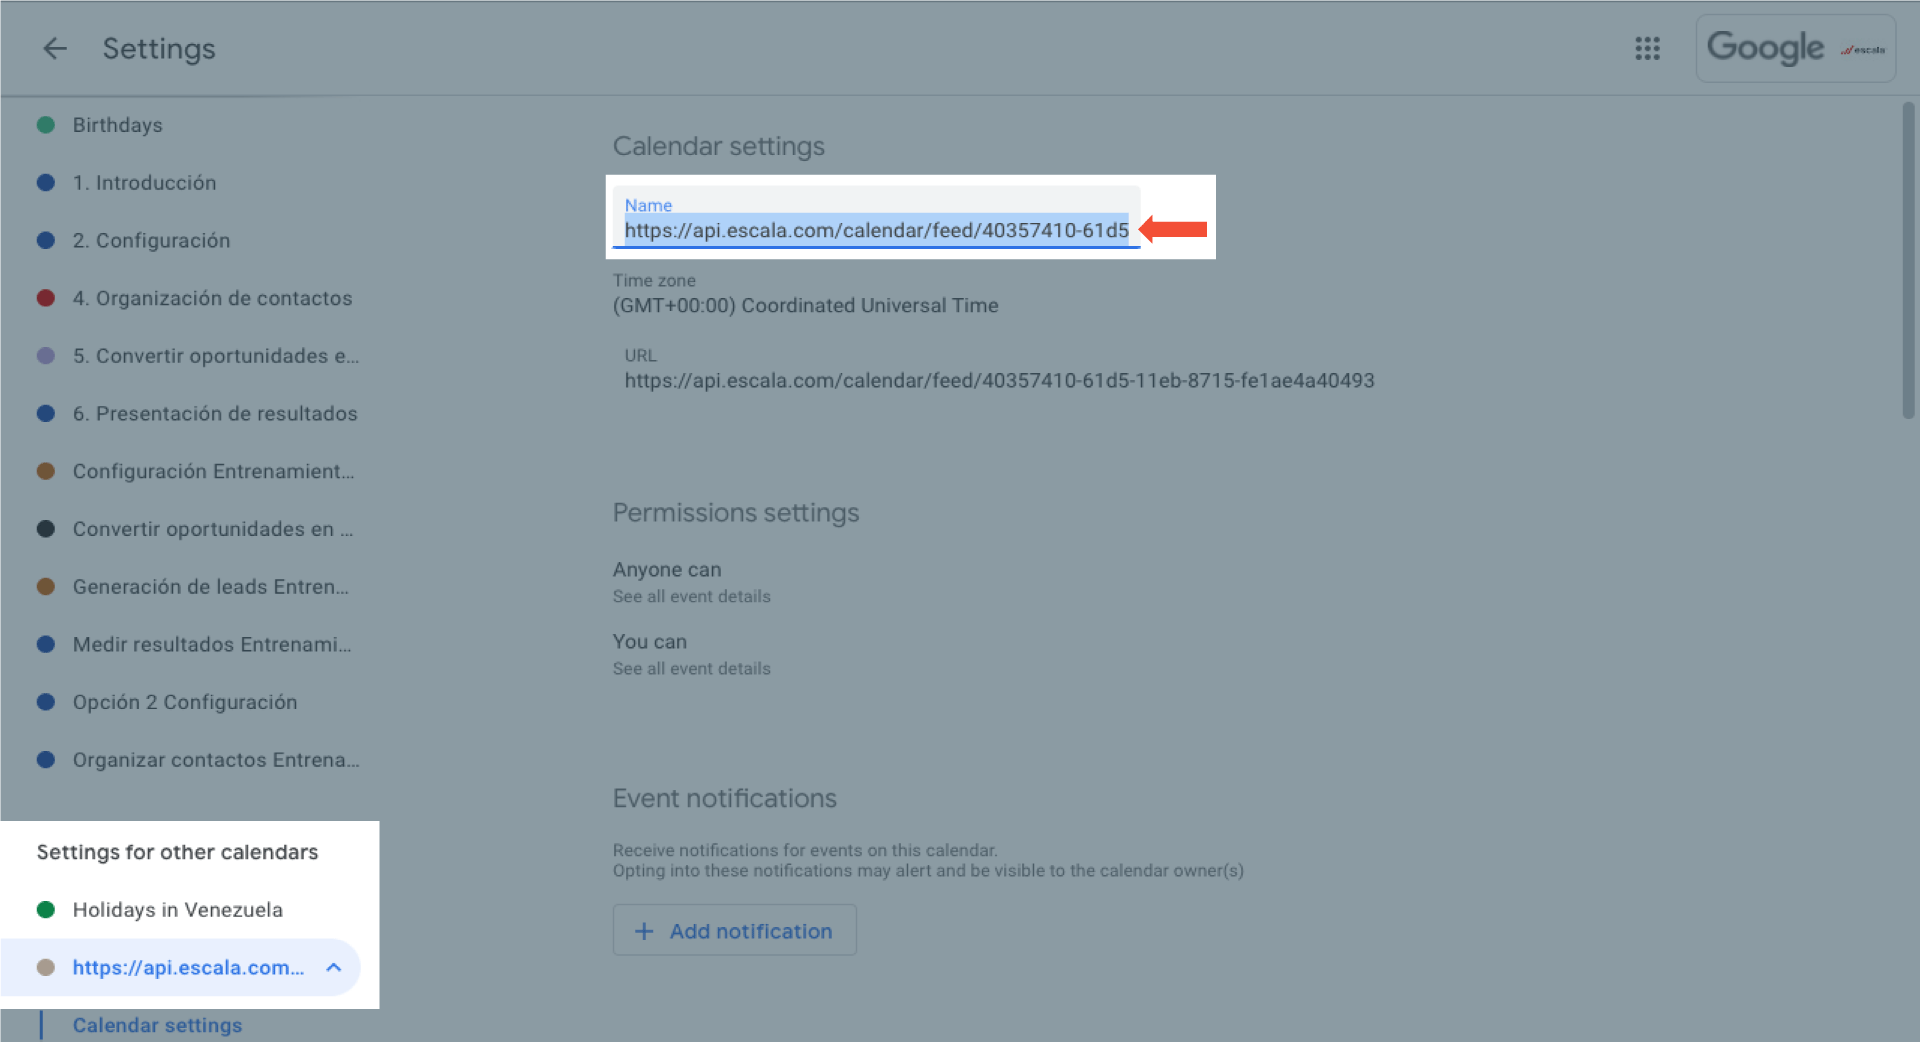
Task: Click green dot of Holidays in Venezuela
Action: [45, 910]
